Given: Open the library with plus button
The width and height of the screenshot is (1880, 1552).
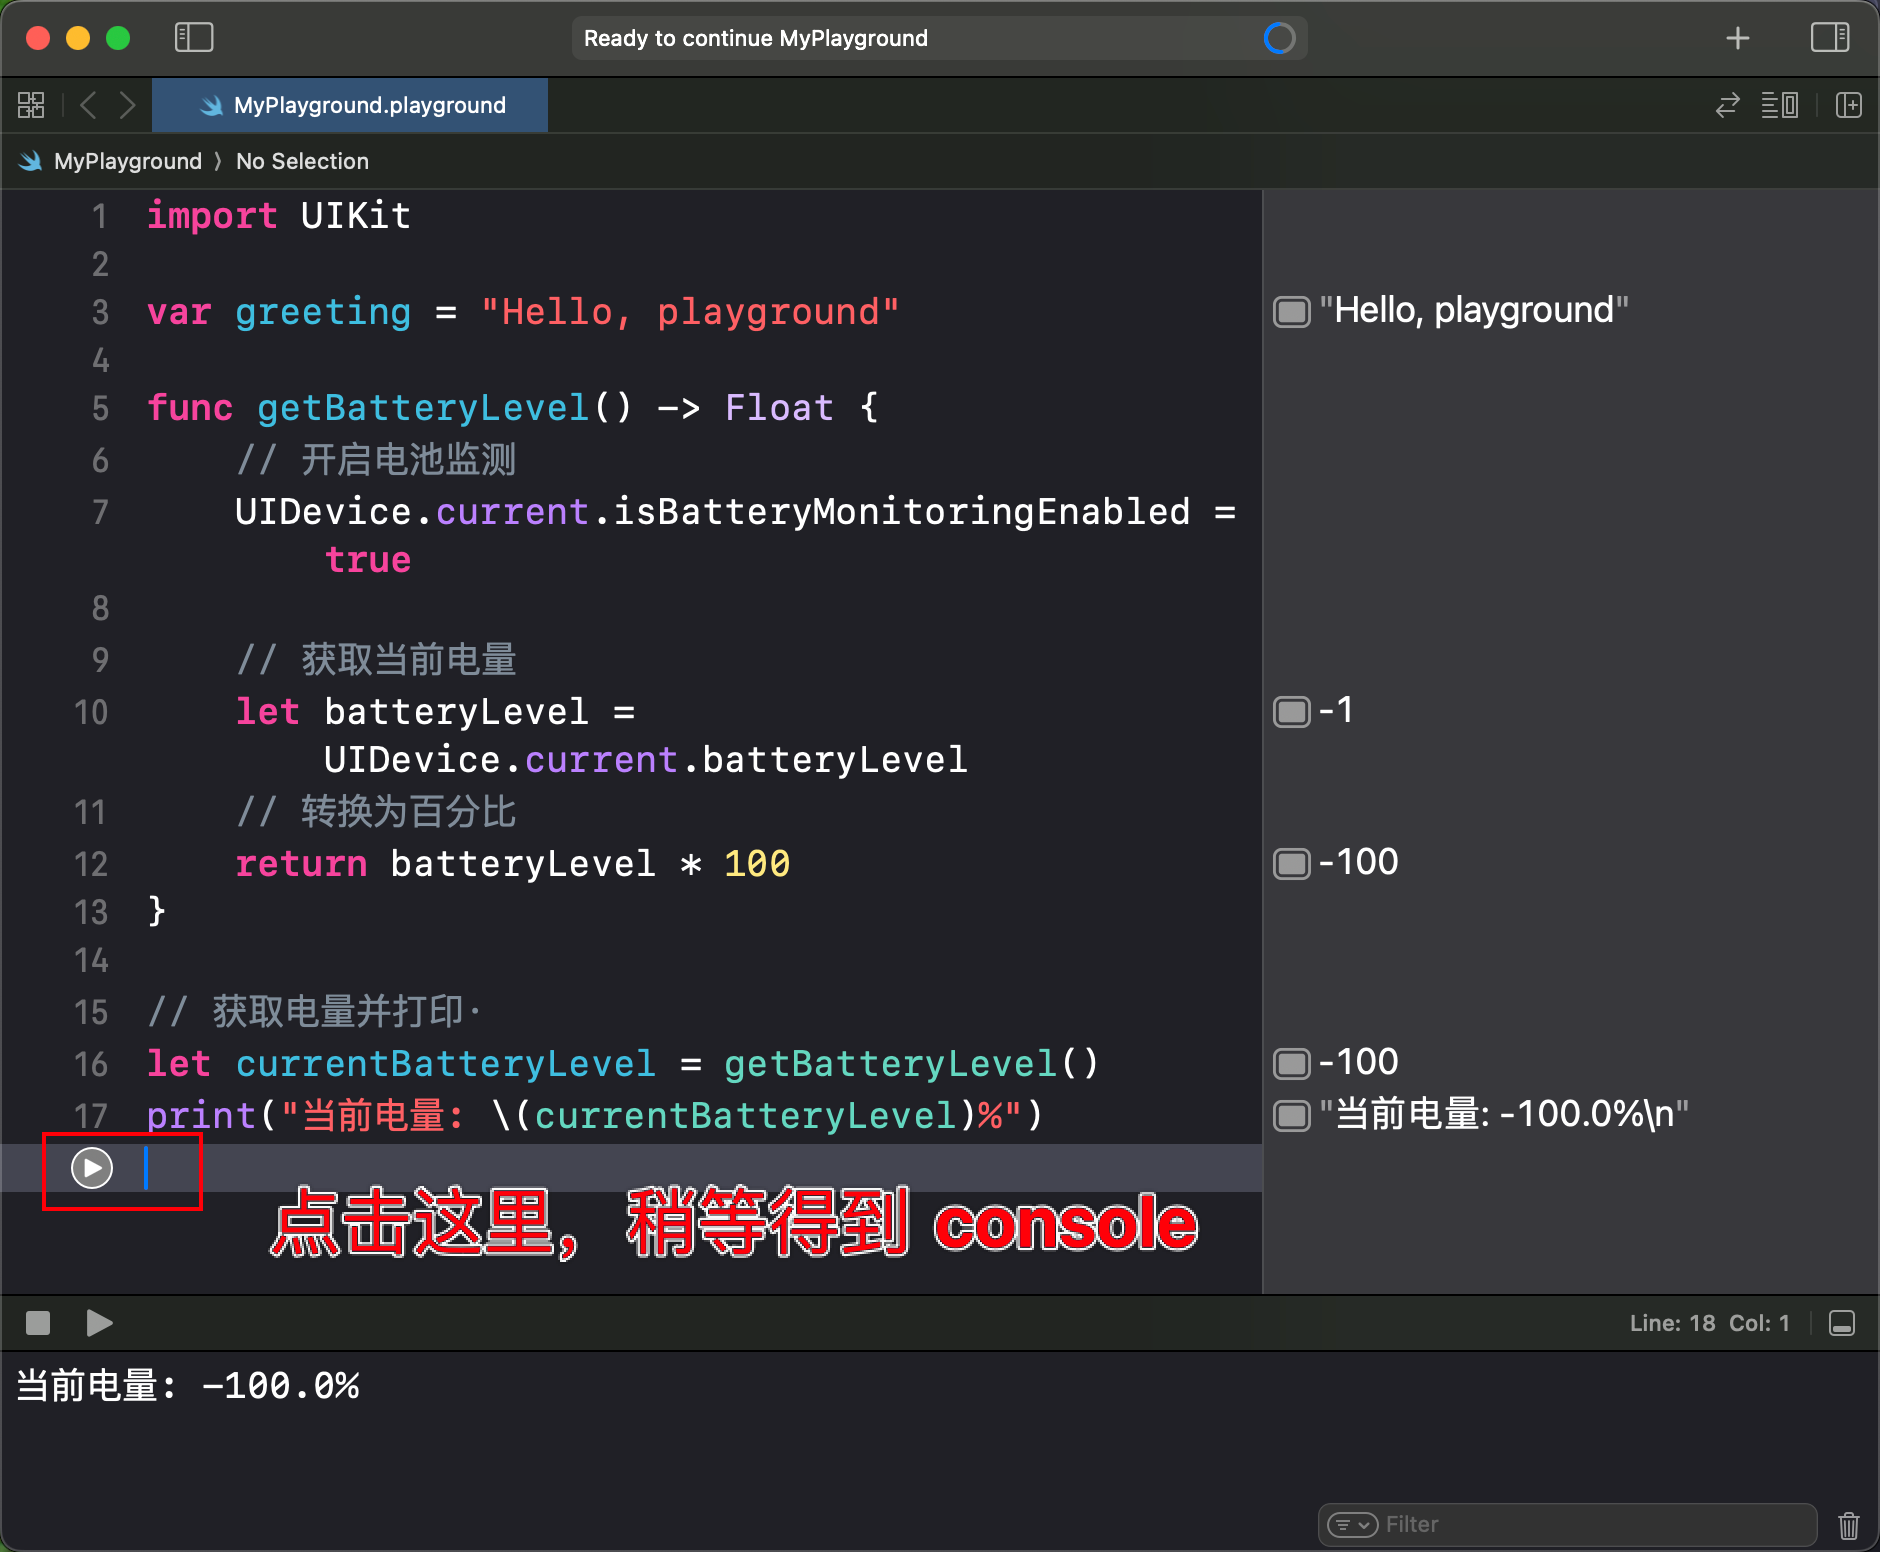Looking at the screenshot, I should [1738, 38].
